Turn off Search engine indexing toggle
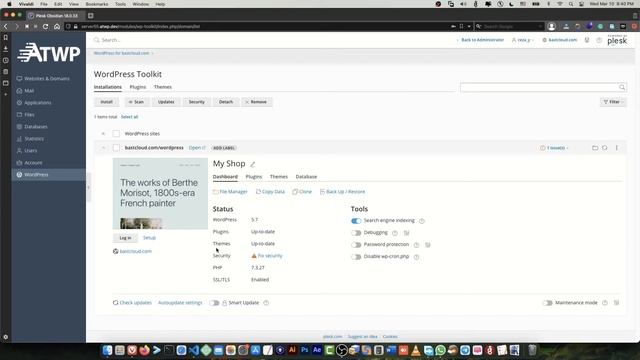 pyautogui.click(x=356, y=221)
